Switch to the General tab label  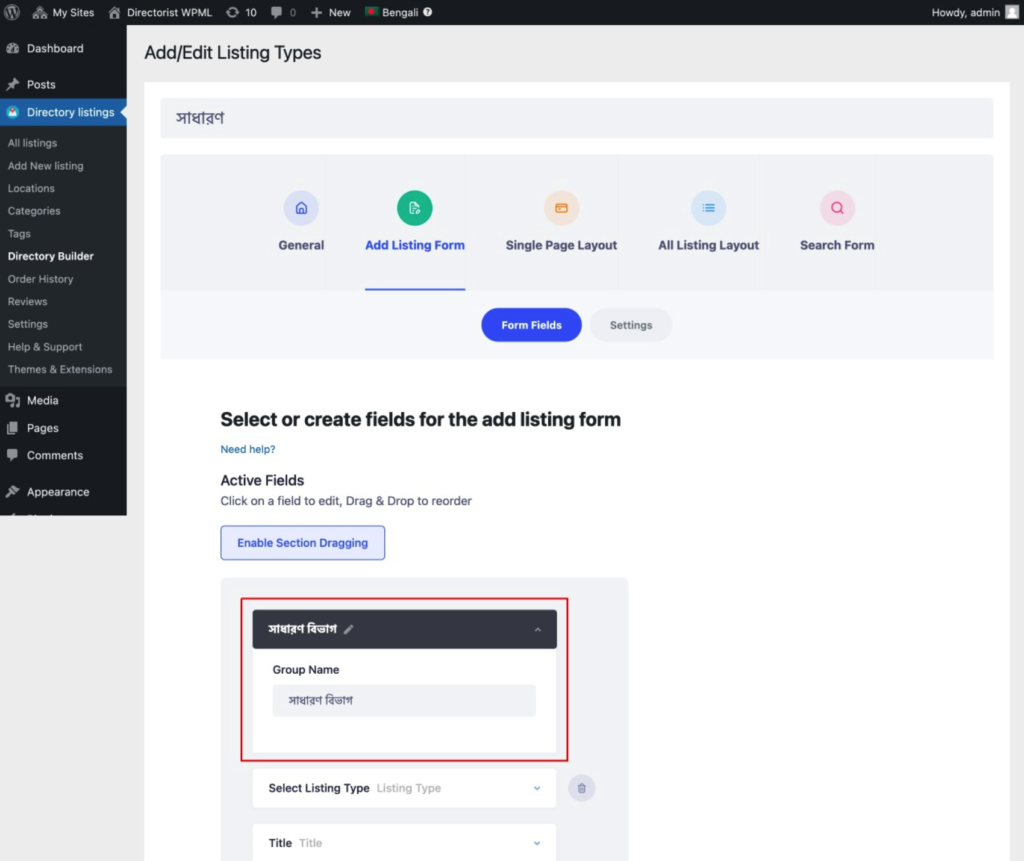(x=301, y=245)
